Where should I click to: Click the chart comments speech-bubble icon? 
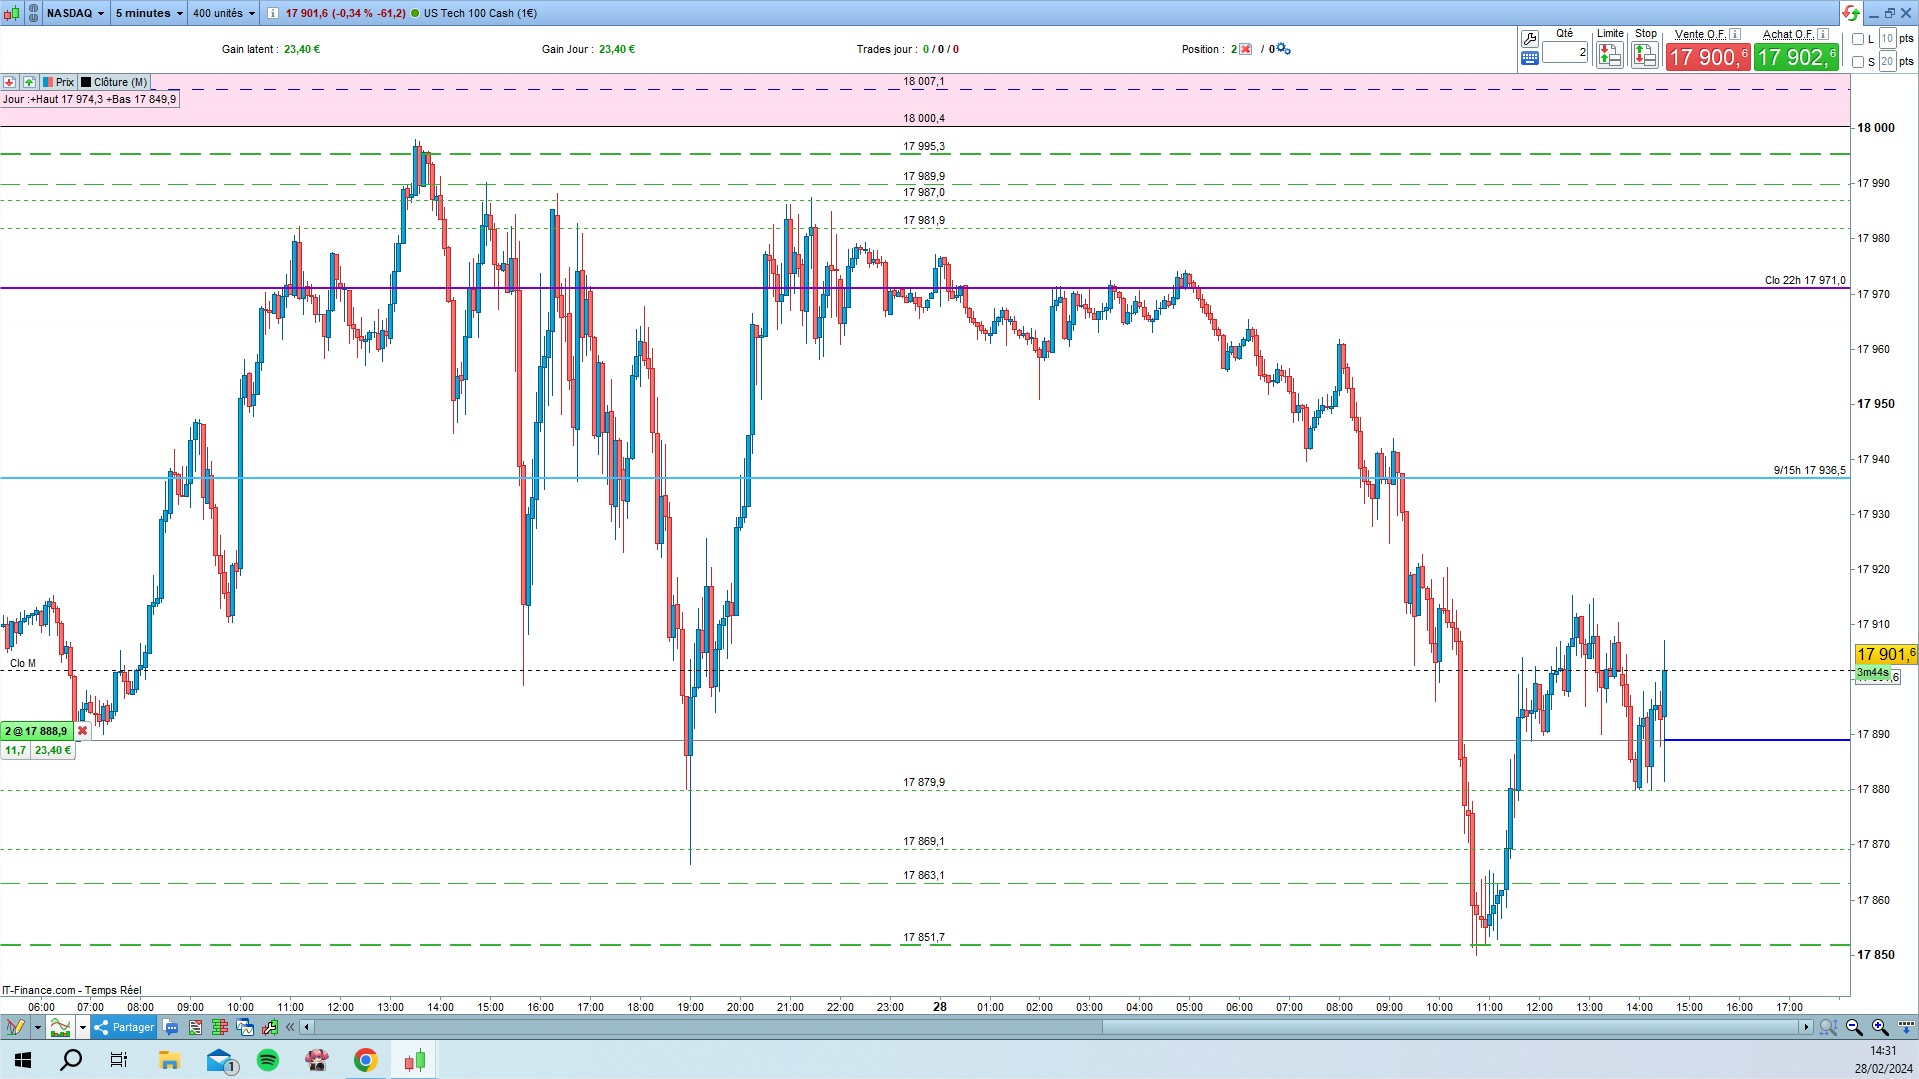click(x=170, y=1027)
